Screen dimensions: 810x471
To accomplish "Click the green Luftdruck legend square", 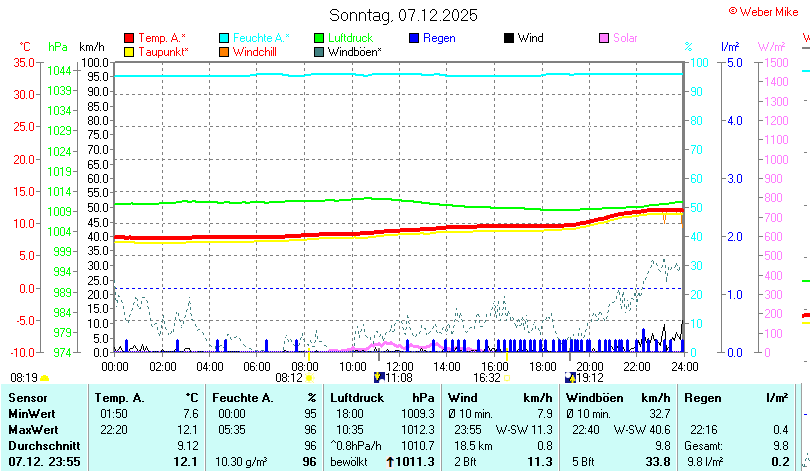I will tap(319, 38).
